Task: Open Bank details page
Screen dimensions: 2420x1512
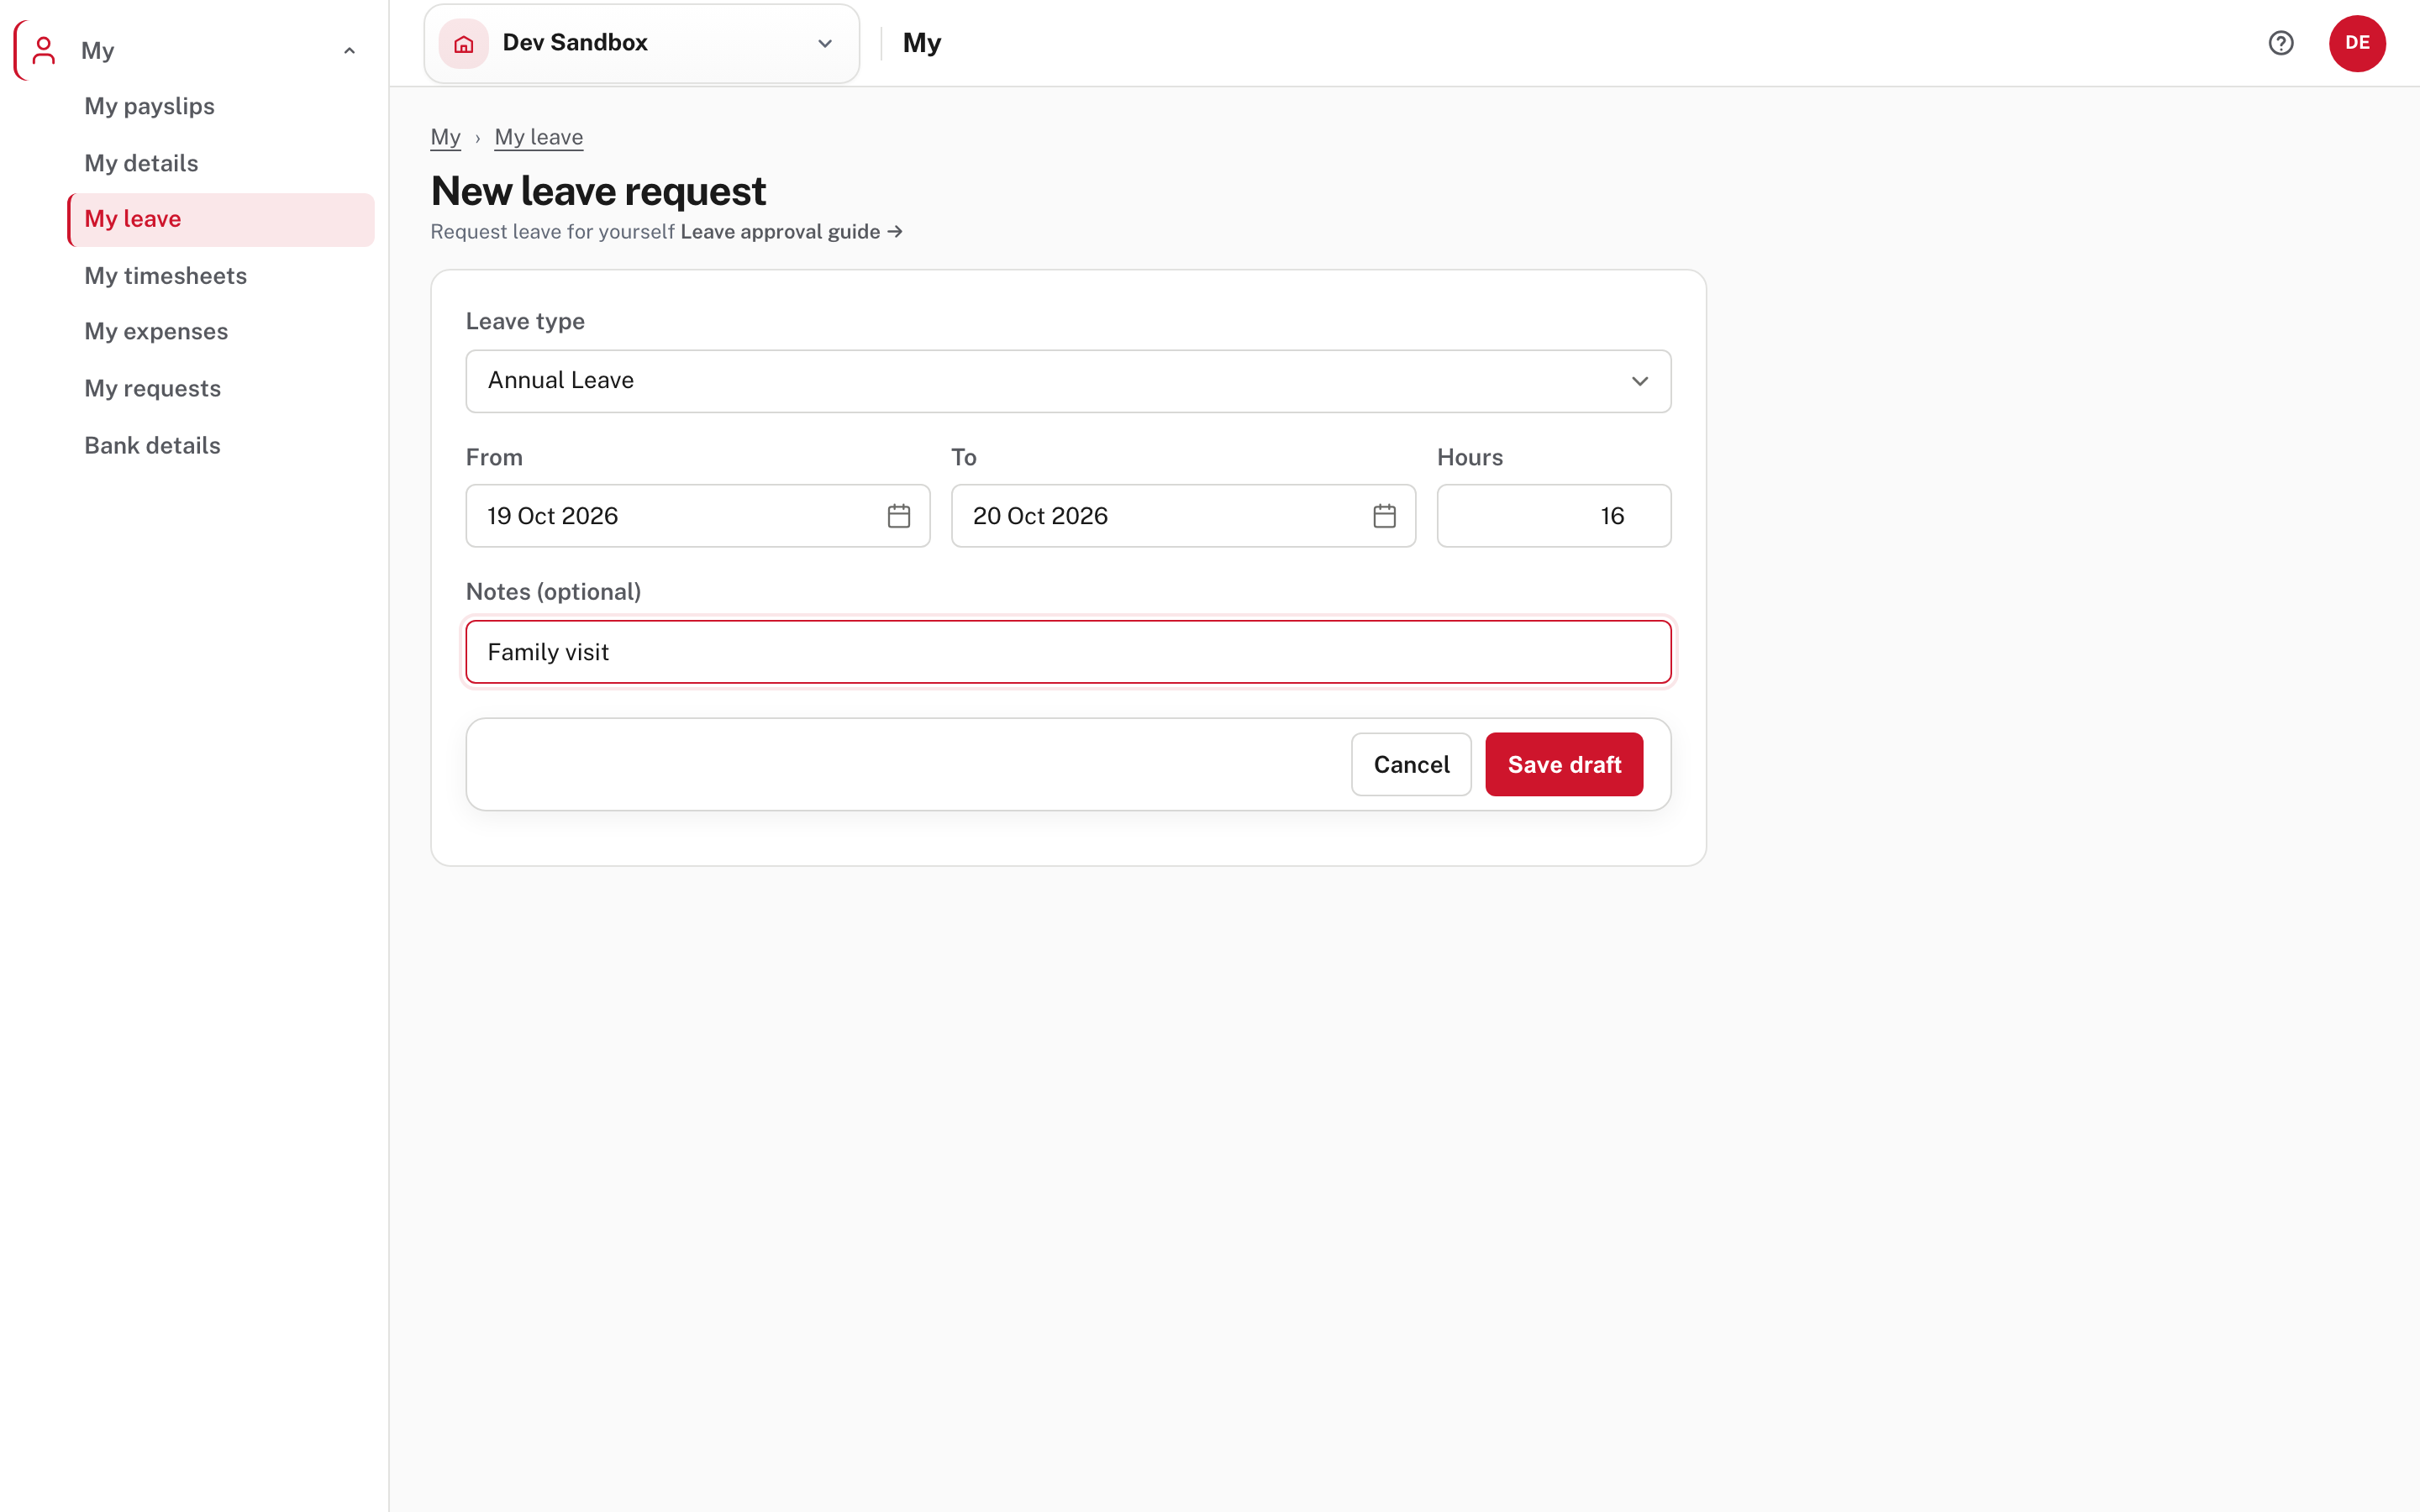Action: (x=152, y=445)
